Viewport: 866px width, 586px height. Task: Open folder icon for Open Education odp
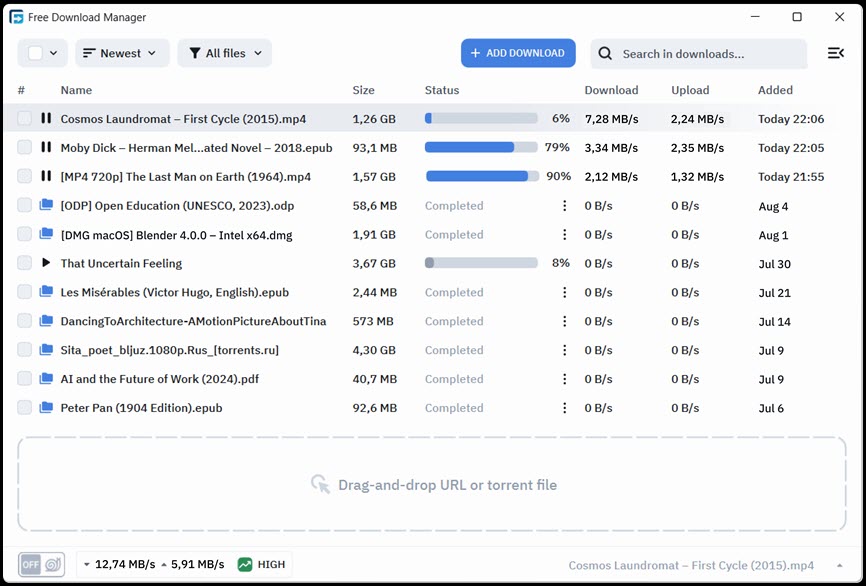[x=46, y=205]
